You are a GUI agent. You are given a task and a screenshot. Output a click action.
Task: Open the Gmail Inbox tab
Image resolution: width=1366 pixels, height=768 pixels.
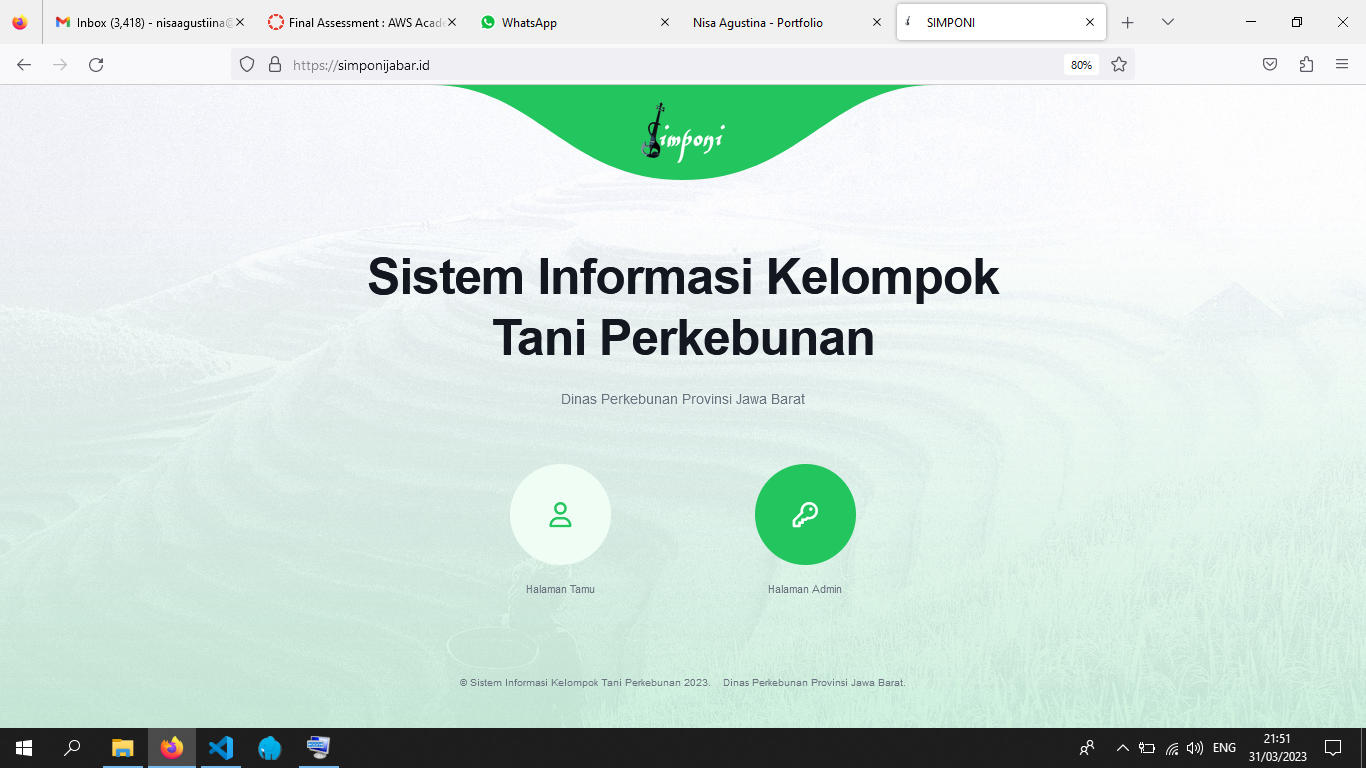[x=150, y=22]
